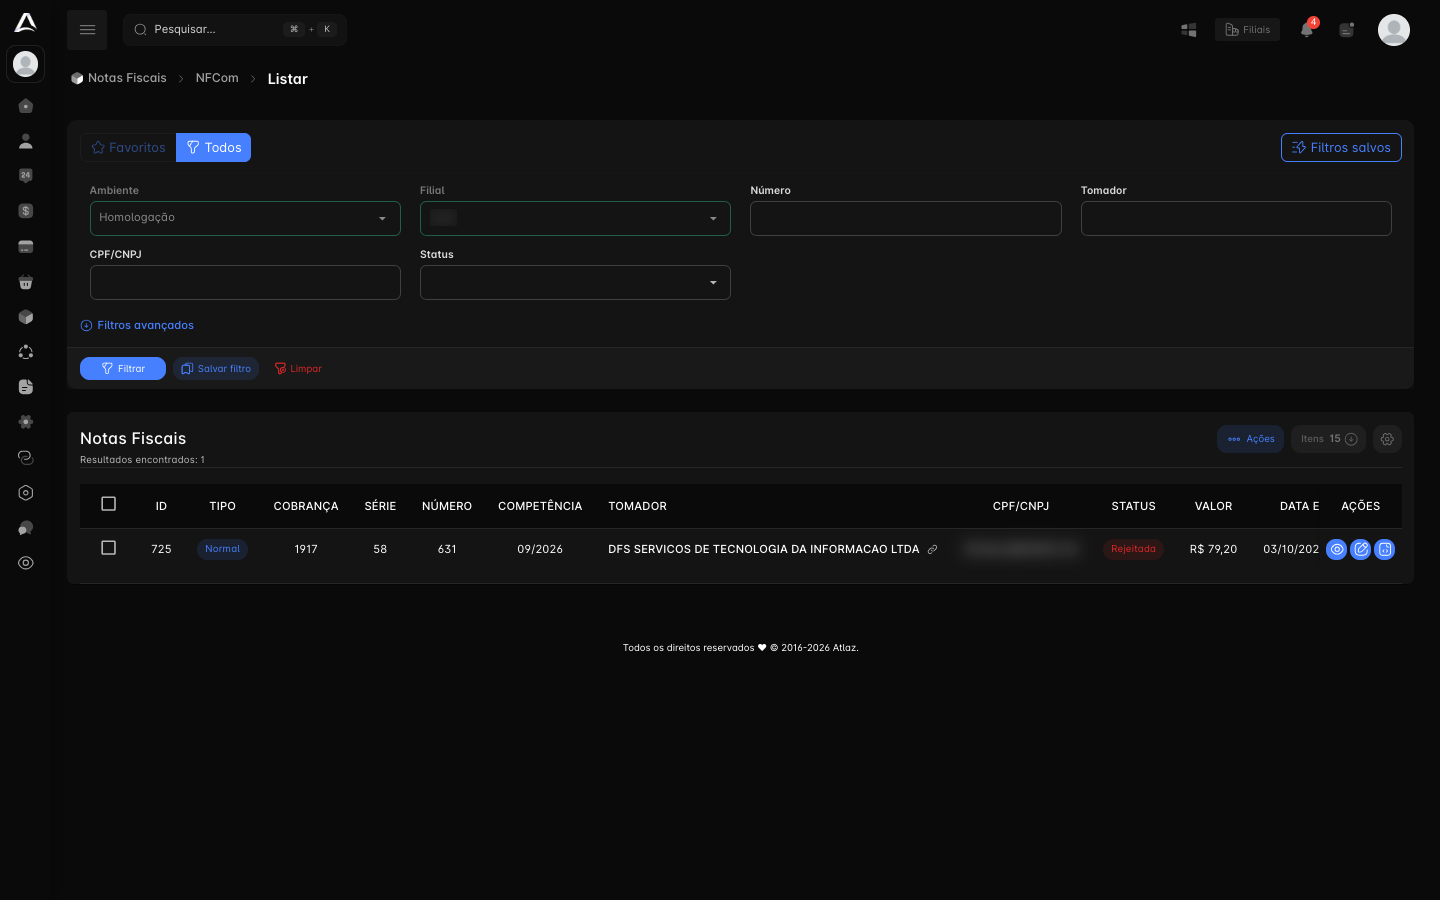Check the select-all checkbox in table header
The image size is (1440, 900).
[x=109, y=504]
